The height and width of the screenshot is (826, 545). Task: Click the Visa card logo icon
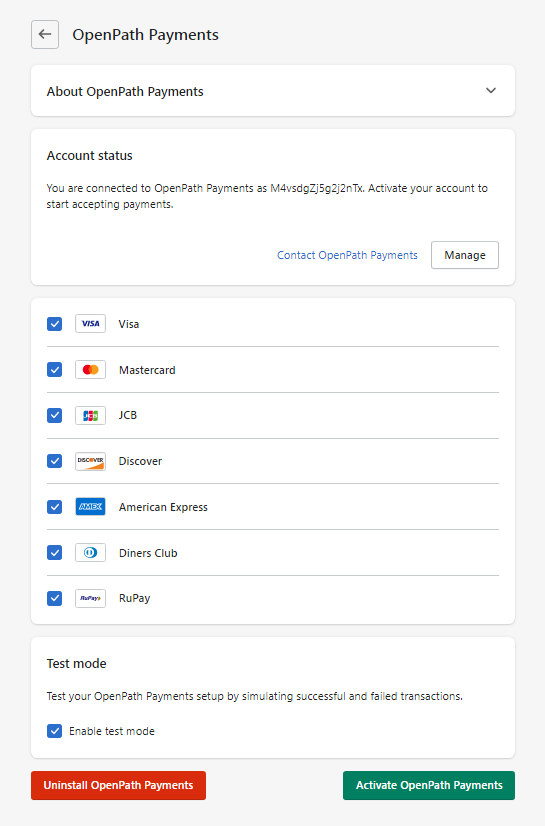coord(90,323)
